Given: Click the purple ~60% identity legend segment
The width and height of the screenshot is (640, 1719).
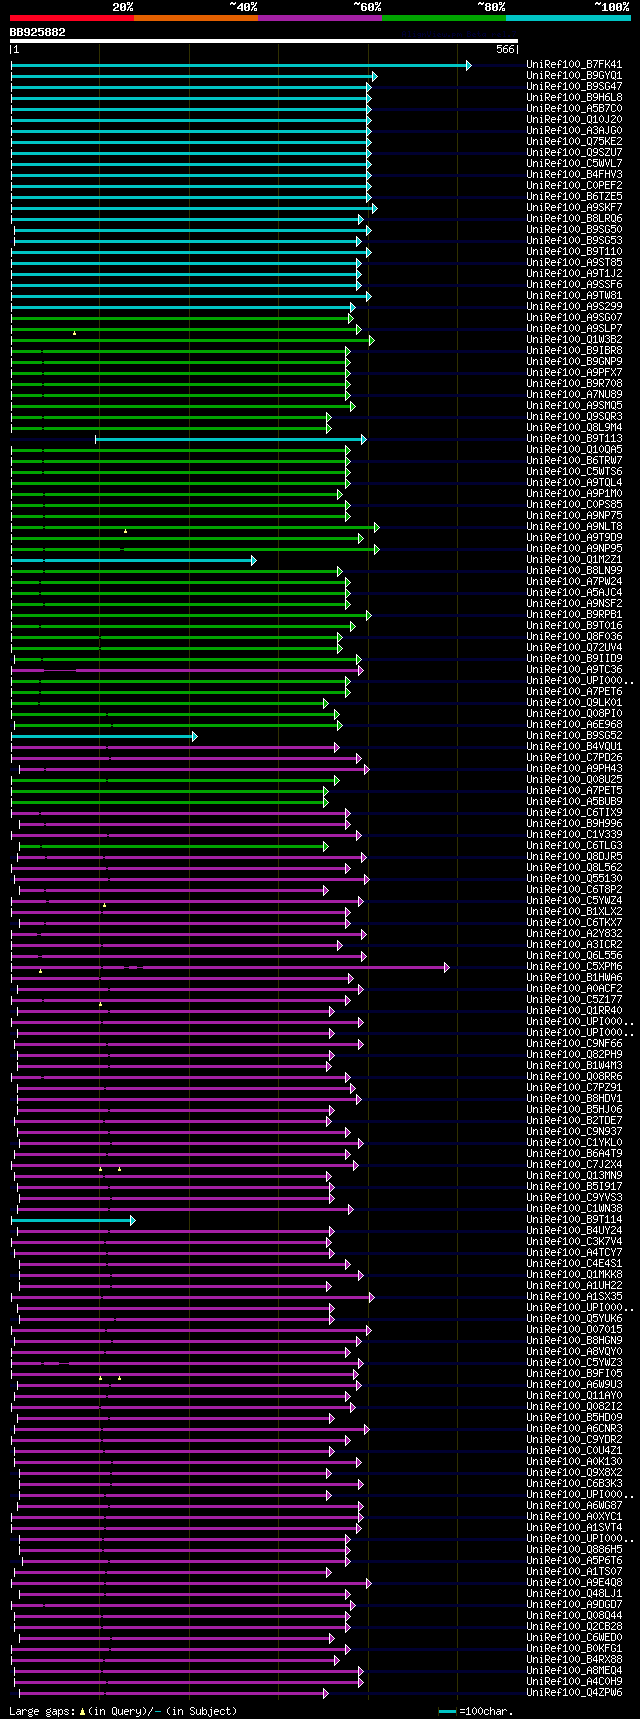Looking at the screenshot, I should (x=319, y=18).
